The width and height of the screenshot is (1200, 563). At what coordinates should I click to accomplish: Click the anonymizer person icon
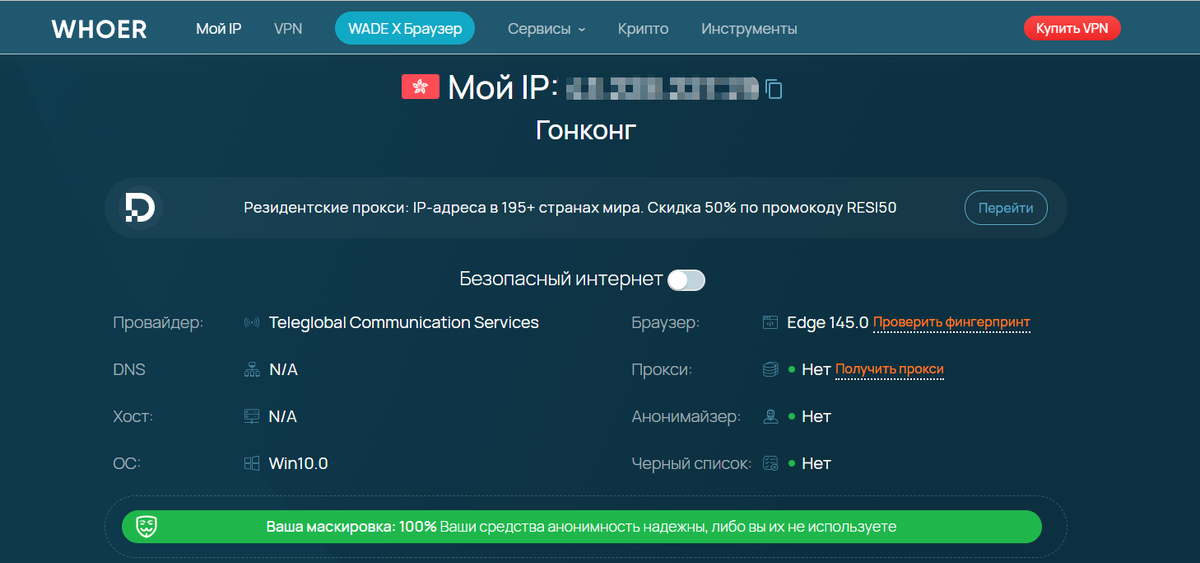(x=770, y=416)
